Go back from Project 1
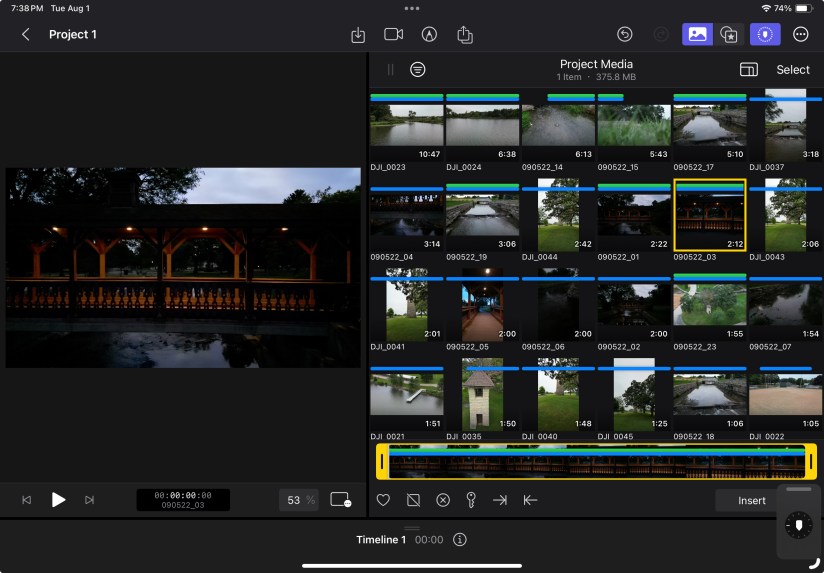Screen dimensions: 824x573 [26, 35]
